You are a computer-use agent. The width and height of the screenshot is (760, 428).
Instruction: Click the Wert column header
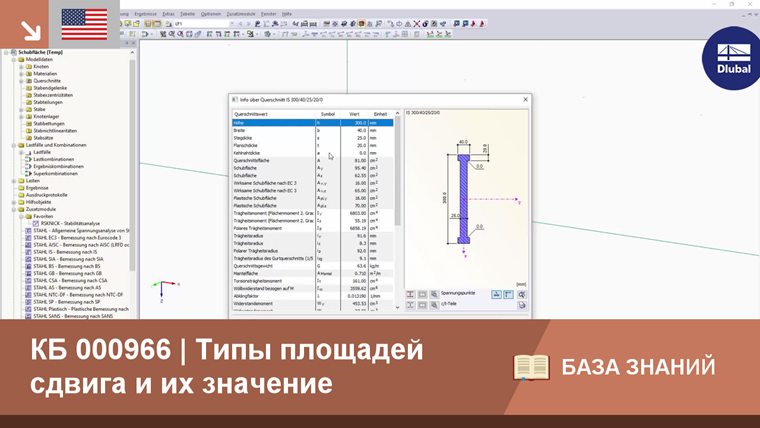354,114
